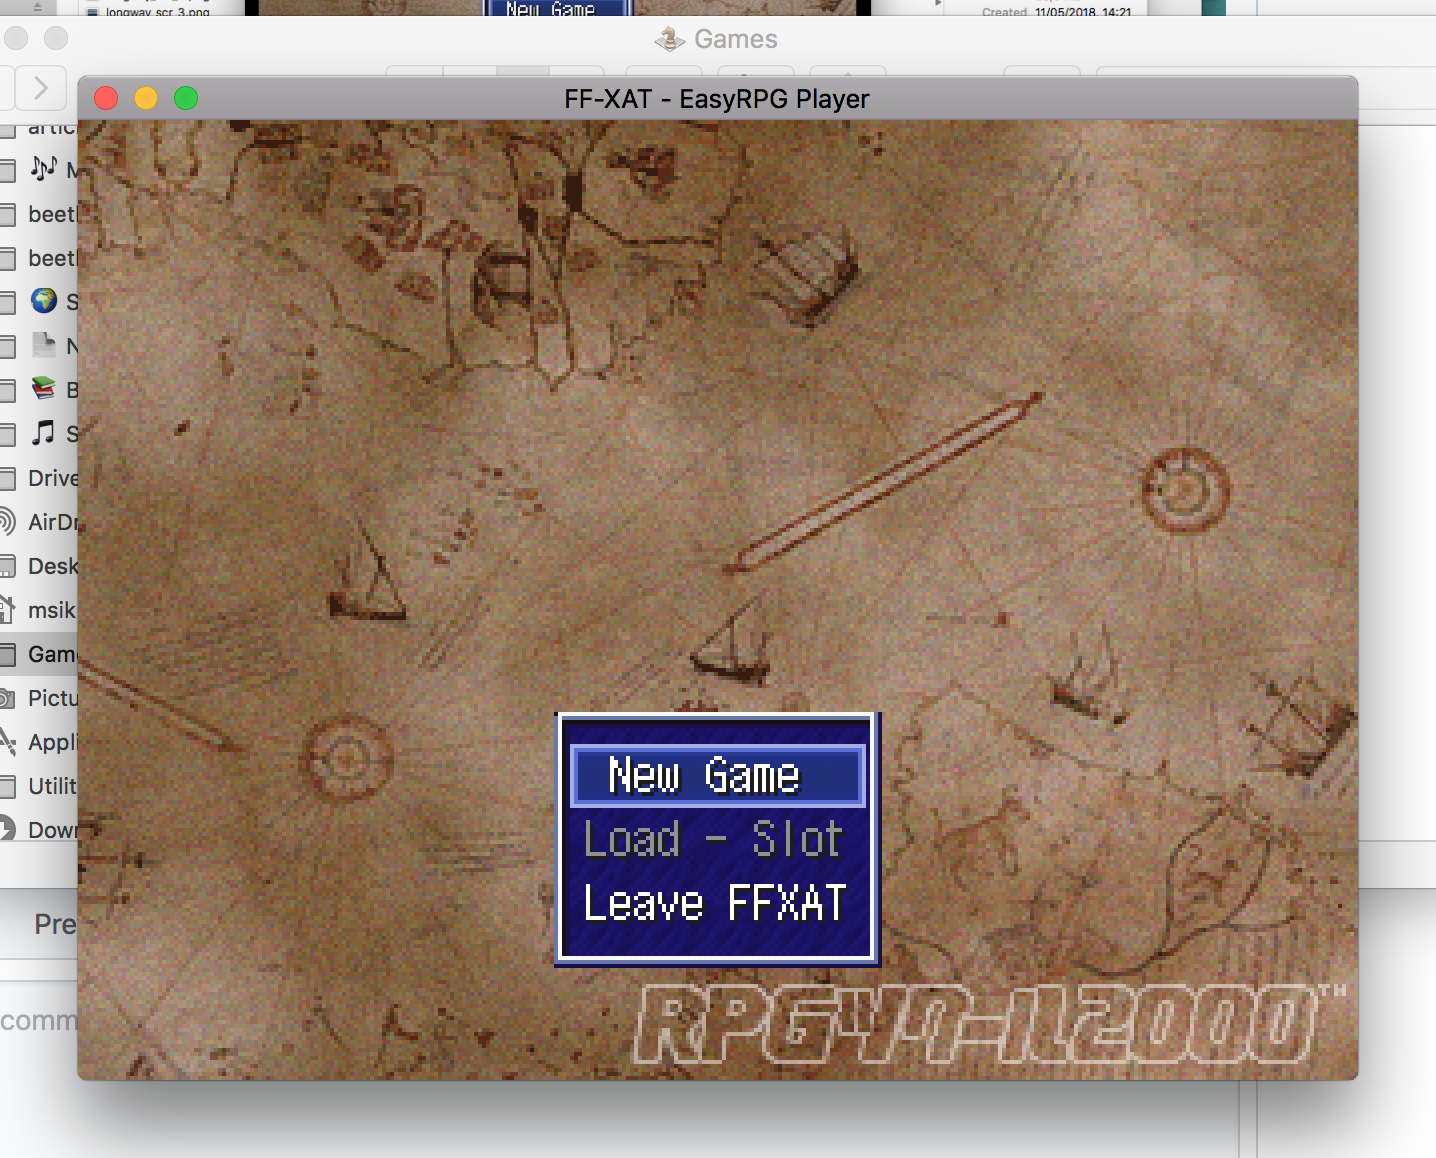
Task: Select Leave FFXAT to quit the game
Action: click(x=715, y=903)
